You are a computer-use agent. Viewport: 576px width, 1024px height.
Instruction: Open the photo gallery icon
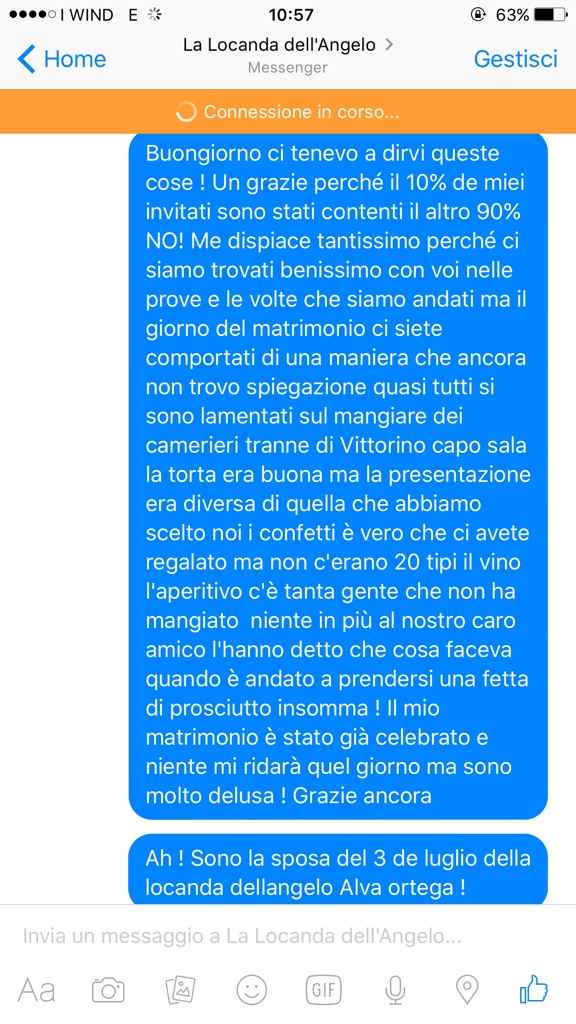point(180,990)
